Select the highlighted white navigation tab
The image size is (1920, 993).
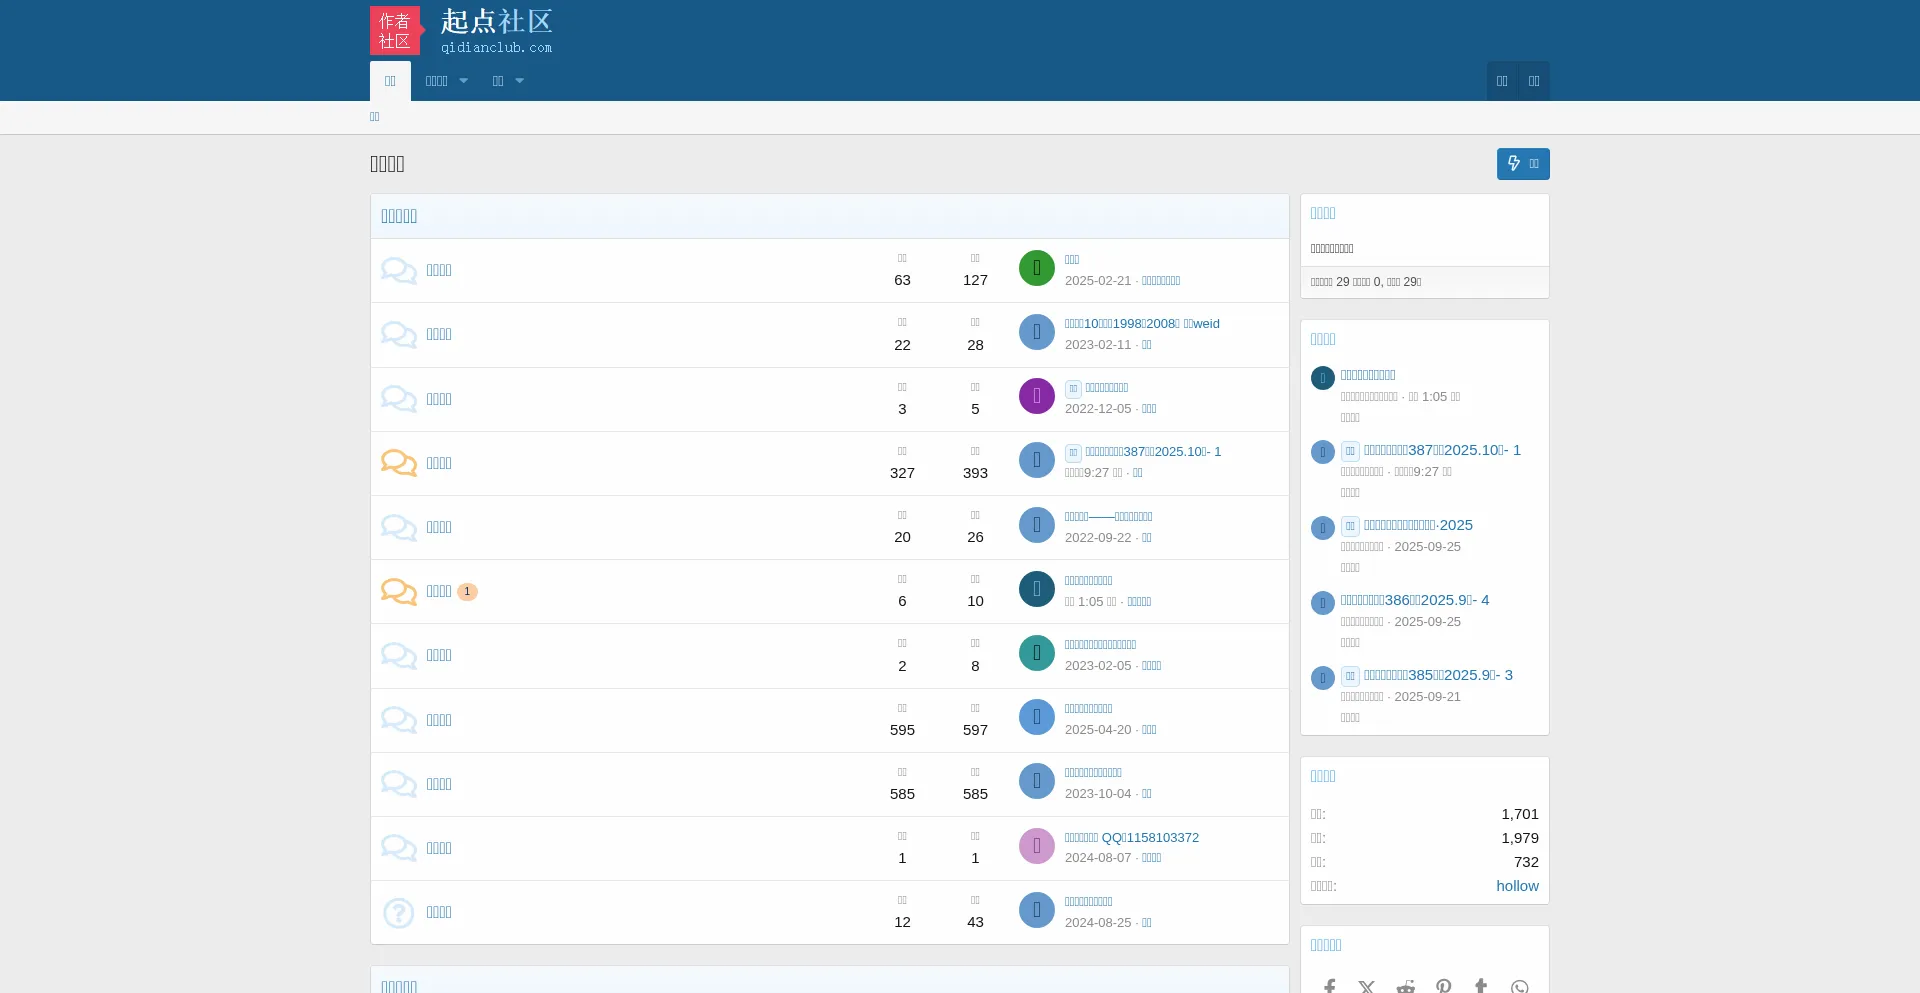(x=390, y=81)
